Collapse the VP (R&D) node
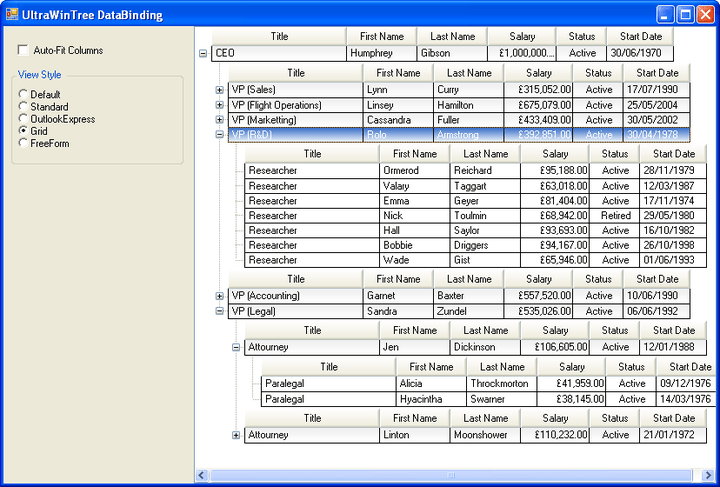The image size is (720, 487). click(x=219, y=134)
